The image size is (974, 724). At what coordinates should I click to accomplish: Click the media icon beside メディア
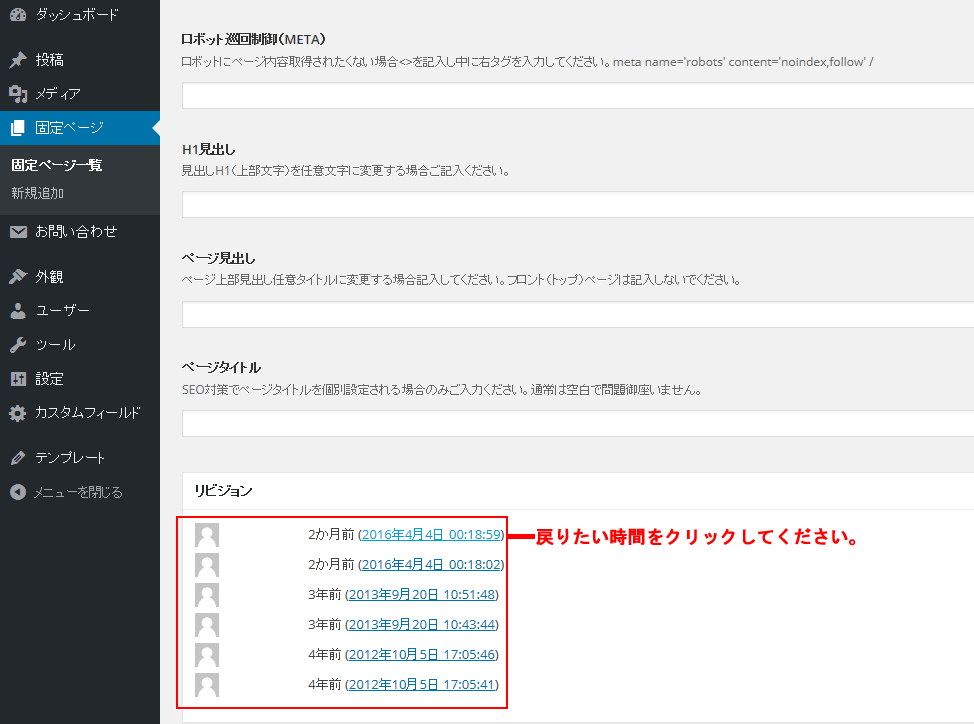[18, 94]
